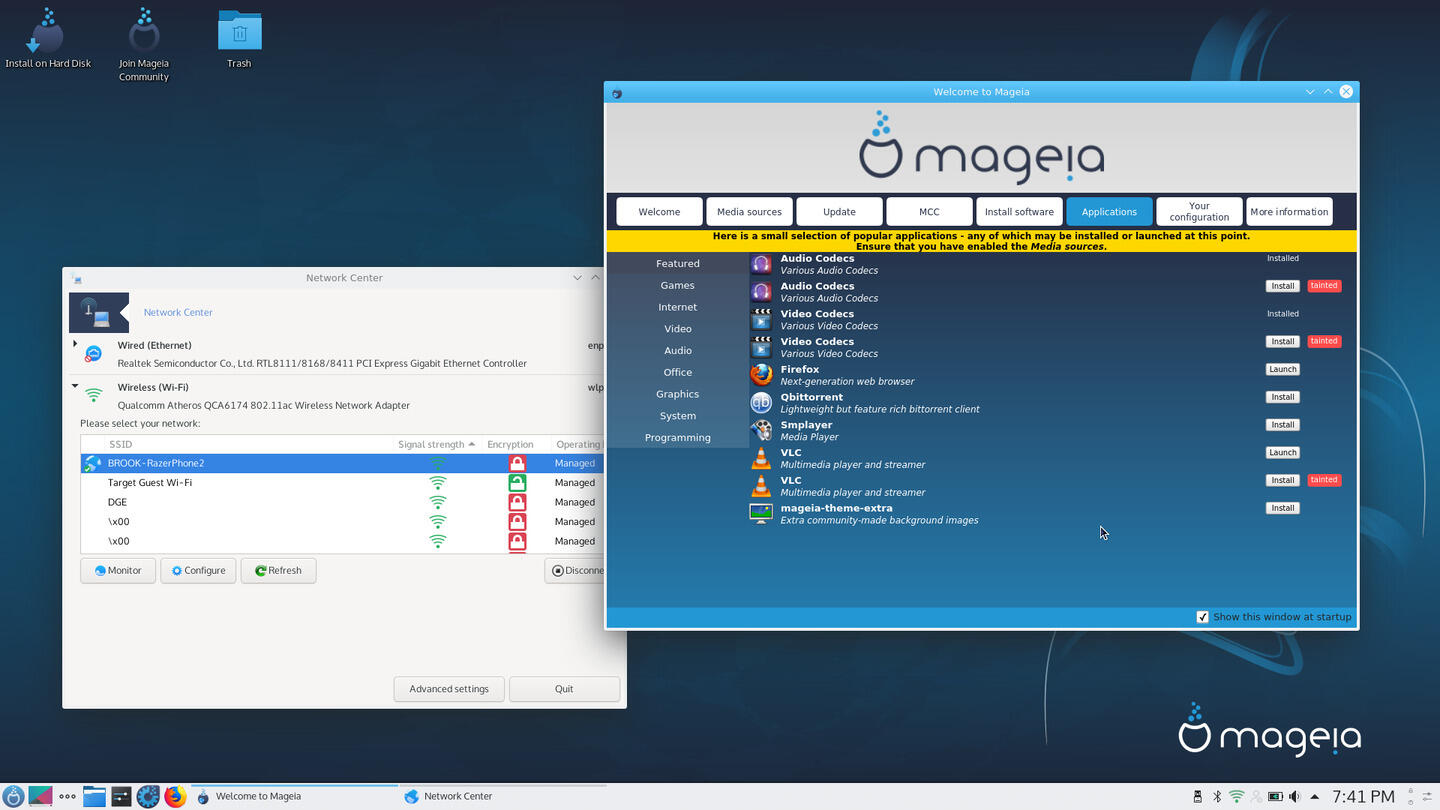The image size is (1440, 810).
Task: Click Wi-Fi icon in system tray
Action: tap(1237, 796)
